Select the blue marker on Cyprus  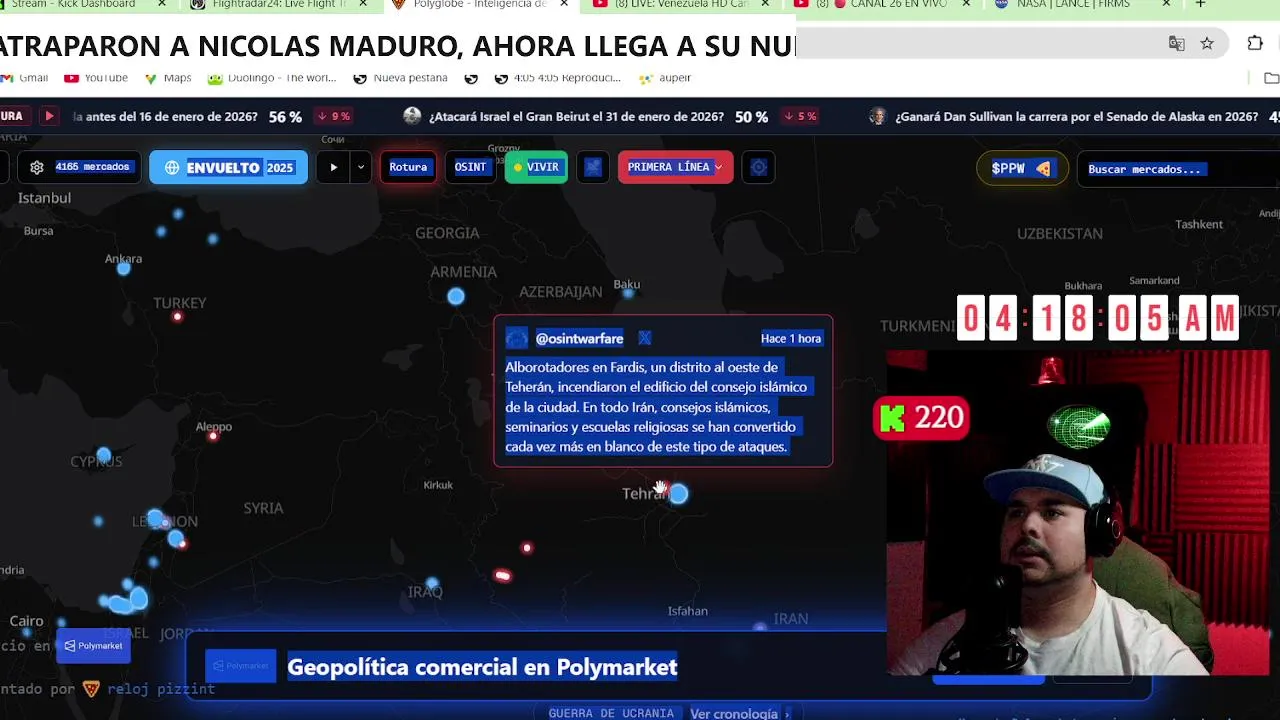click(x=104, y=455)
